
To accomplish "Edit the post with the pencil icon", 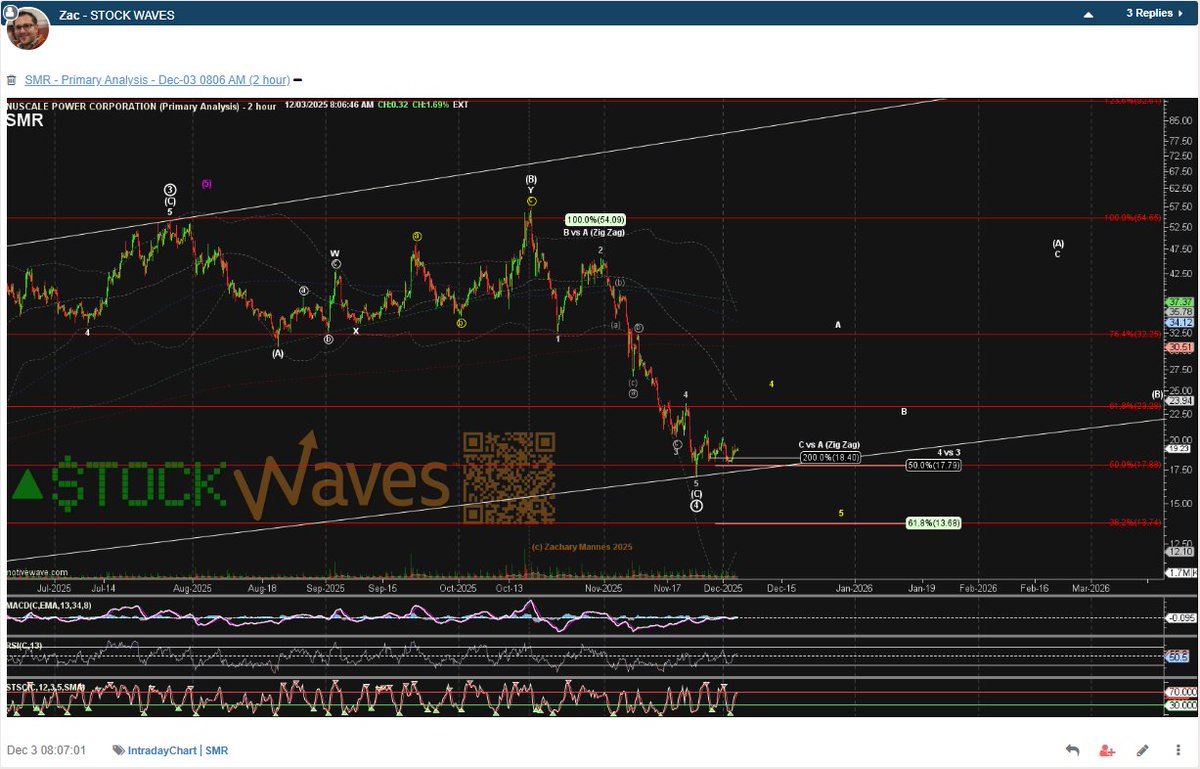I will [x=1143, y=750].
